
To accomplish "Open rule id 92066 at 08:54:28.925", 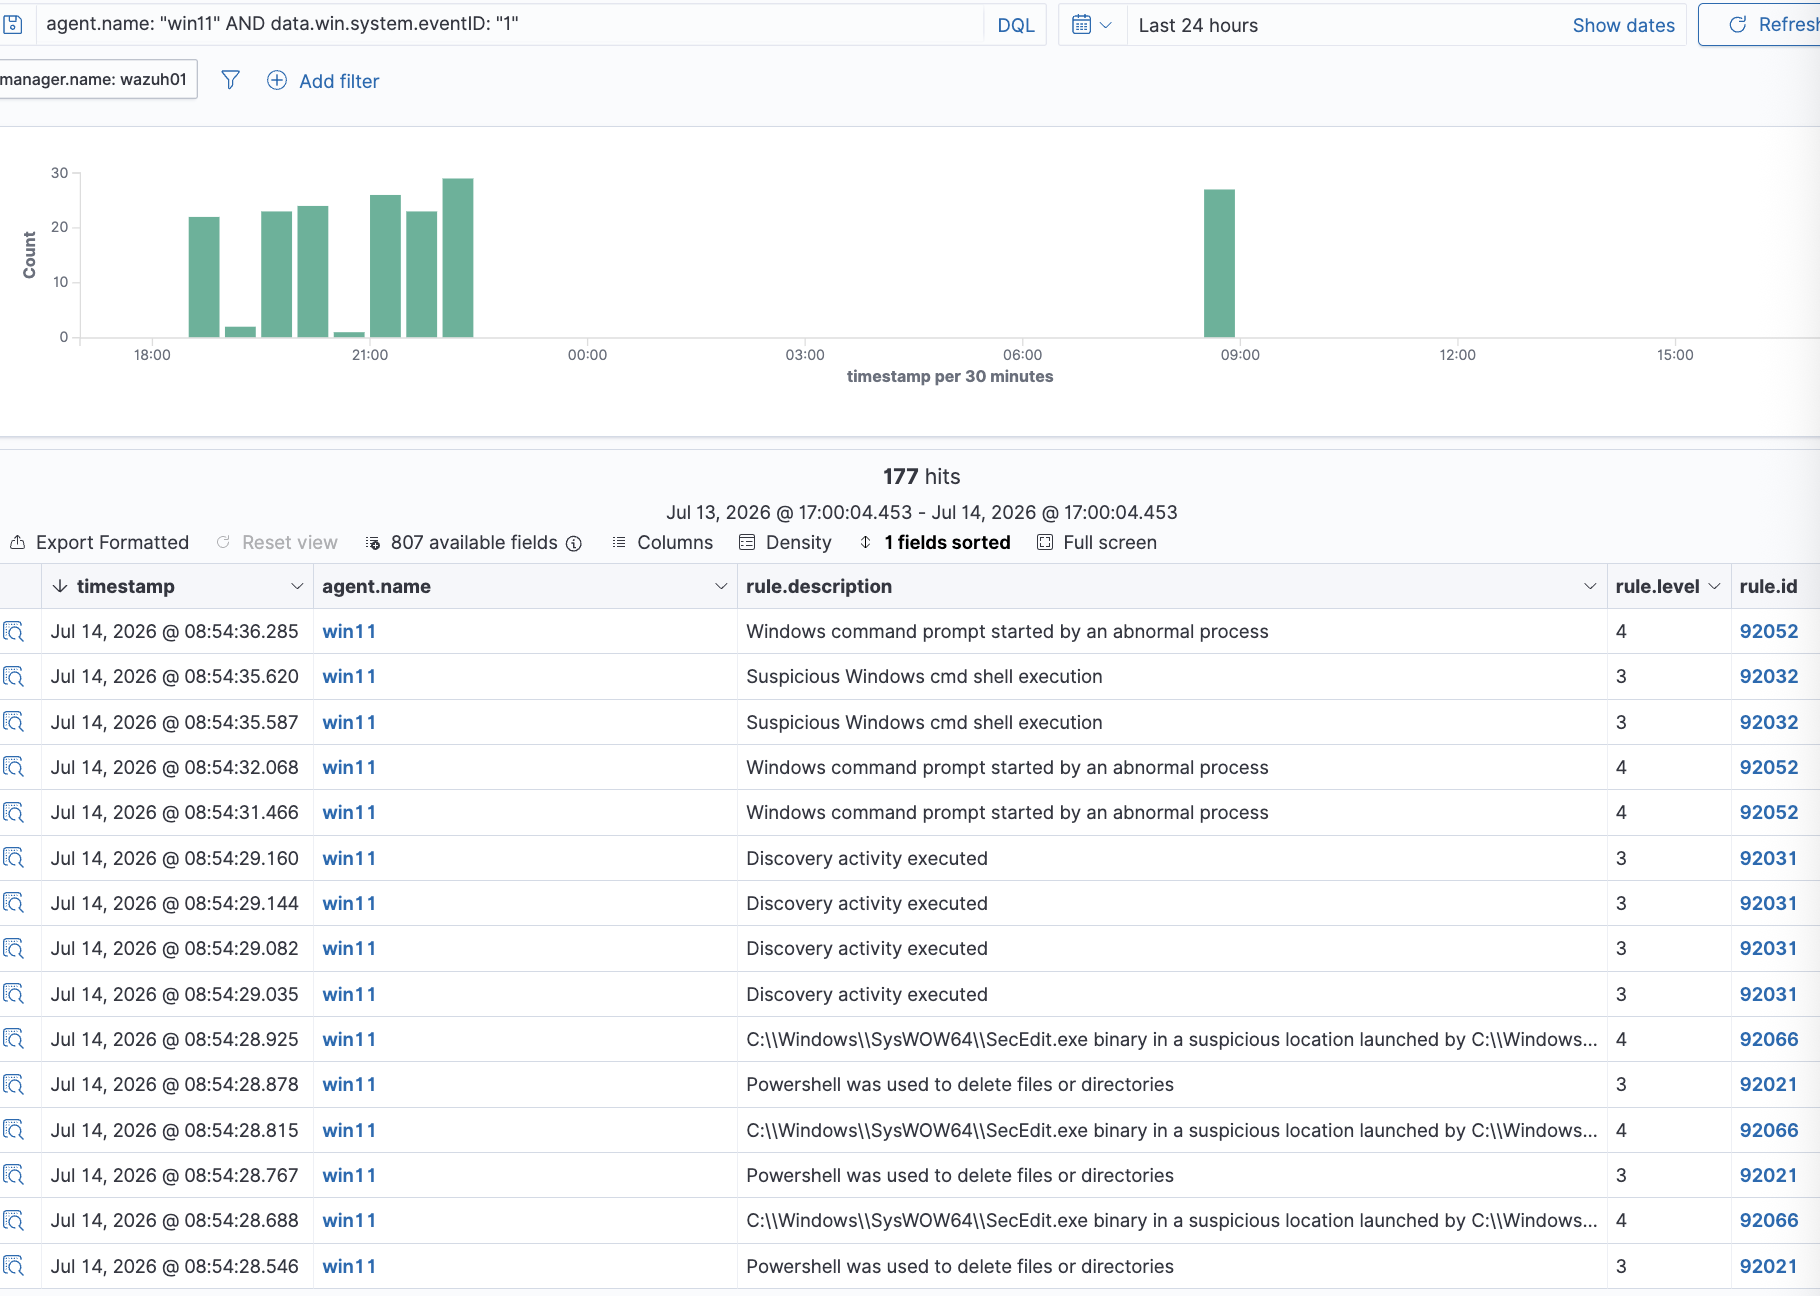I will [x=1768, y=1039].
